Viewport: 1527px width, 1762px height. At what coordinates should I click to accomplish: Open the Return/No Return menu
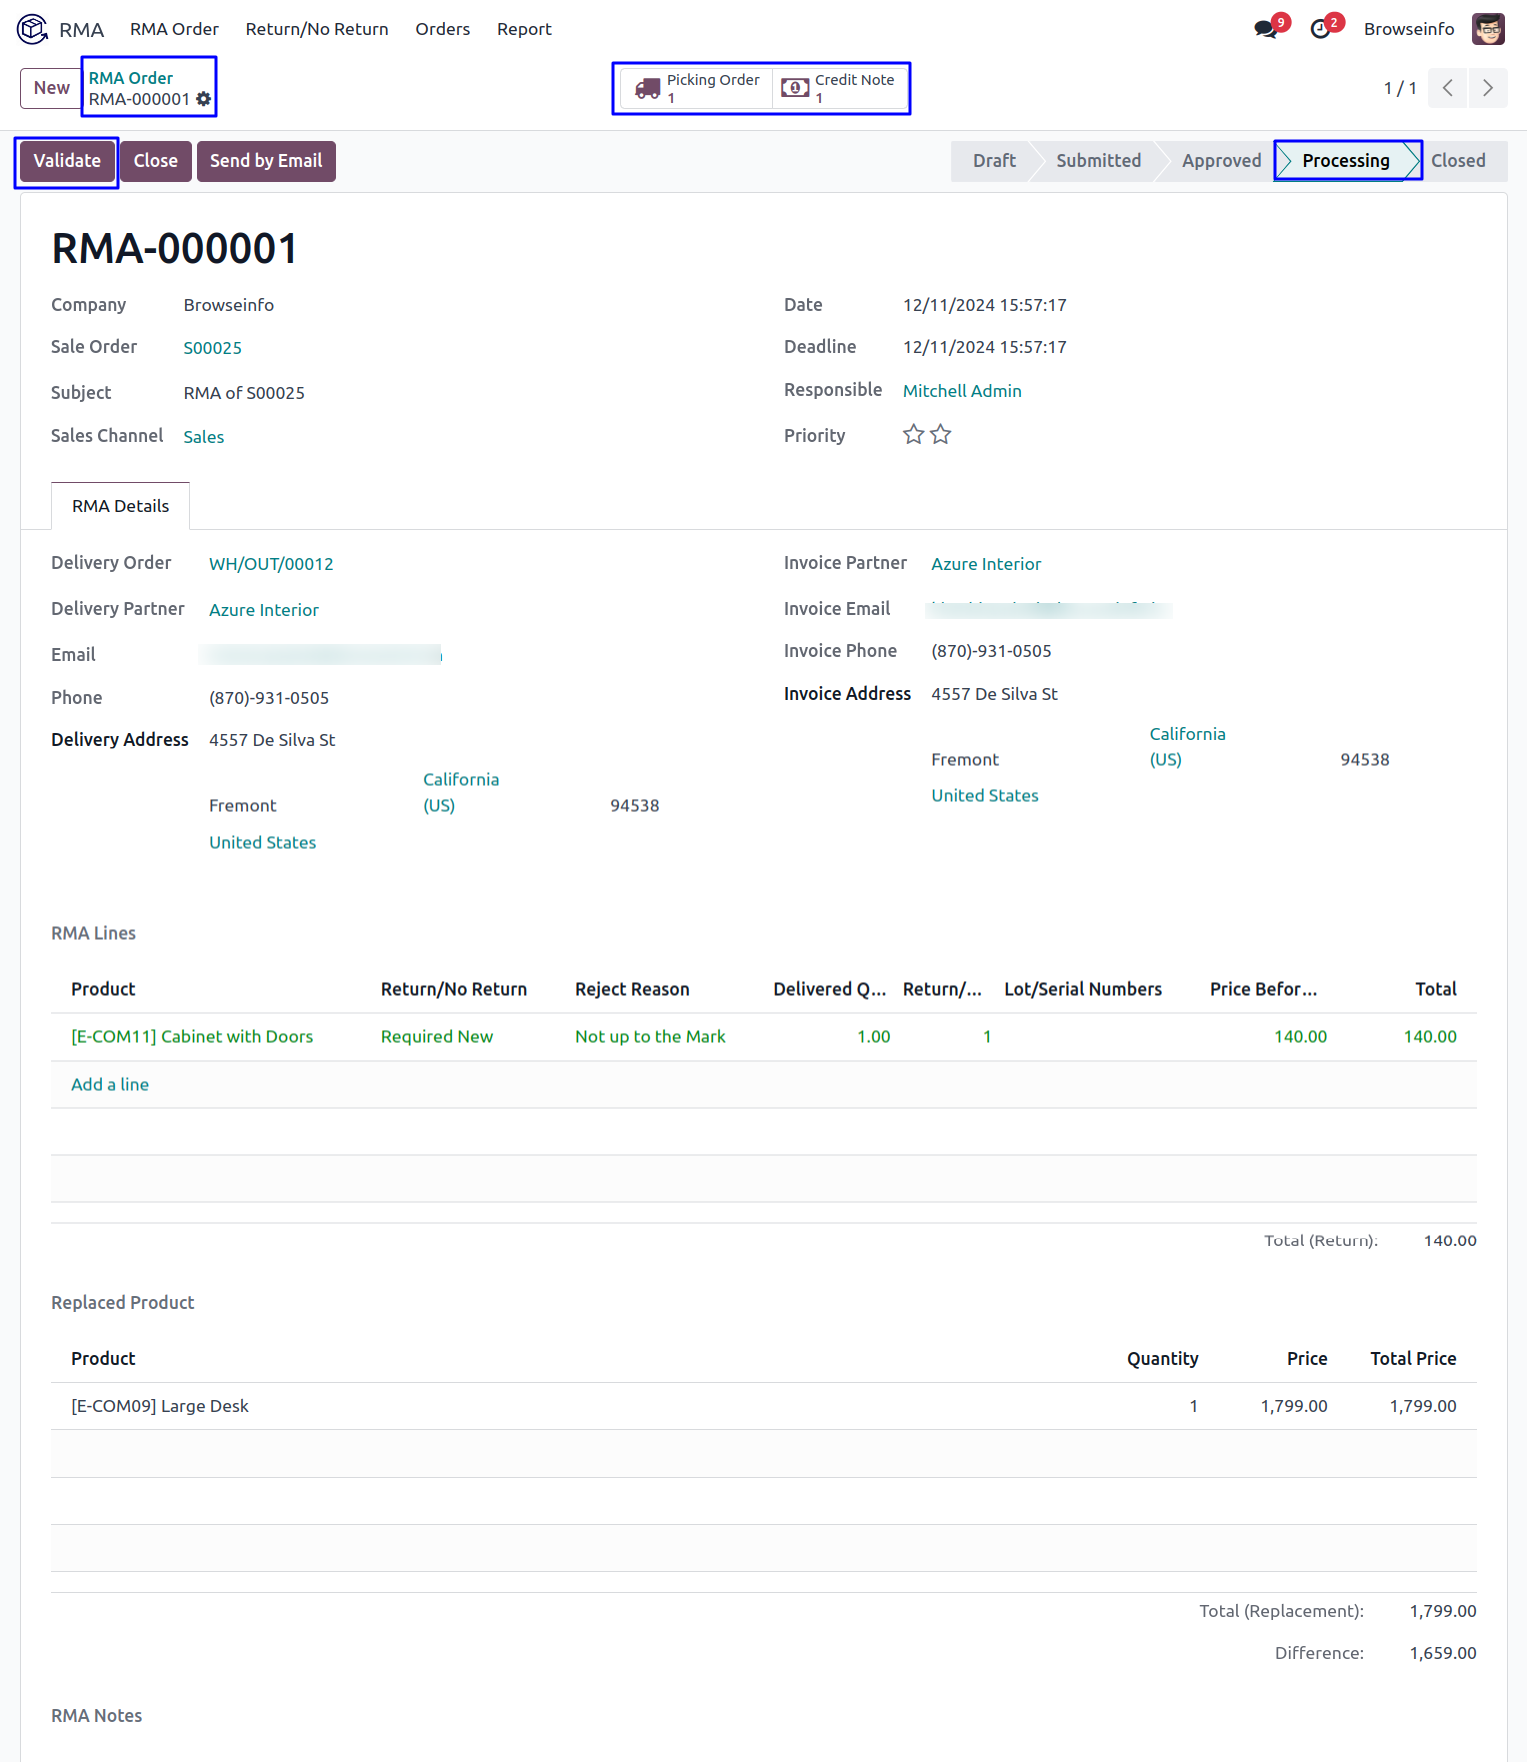click(x=316, y=29)
